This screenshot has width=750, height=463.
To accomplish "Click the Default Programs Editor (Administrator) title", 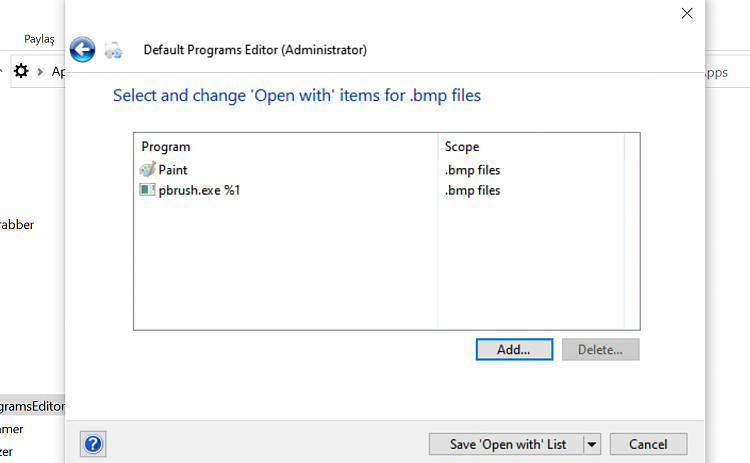I will tap(255, 50).
